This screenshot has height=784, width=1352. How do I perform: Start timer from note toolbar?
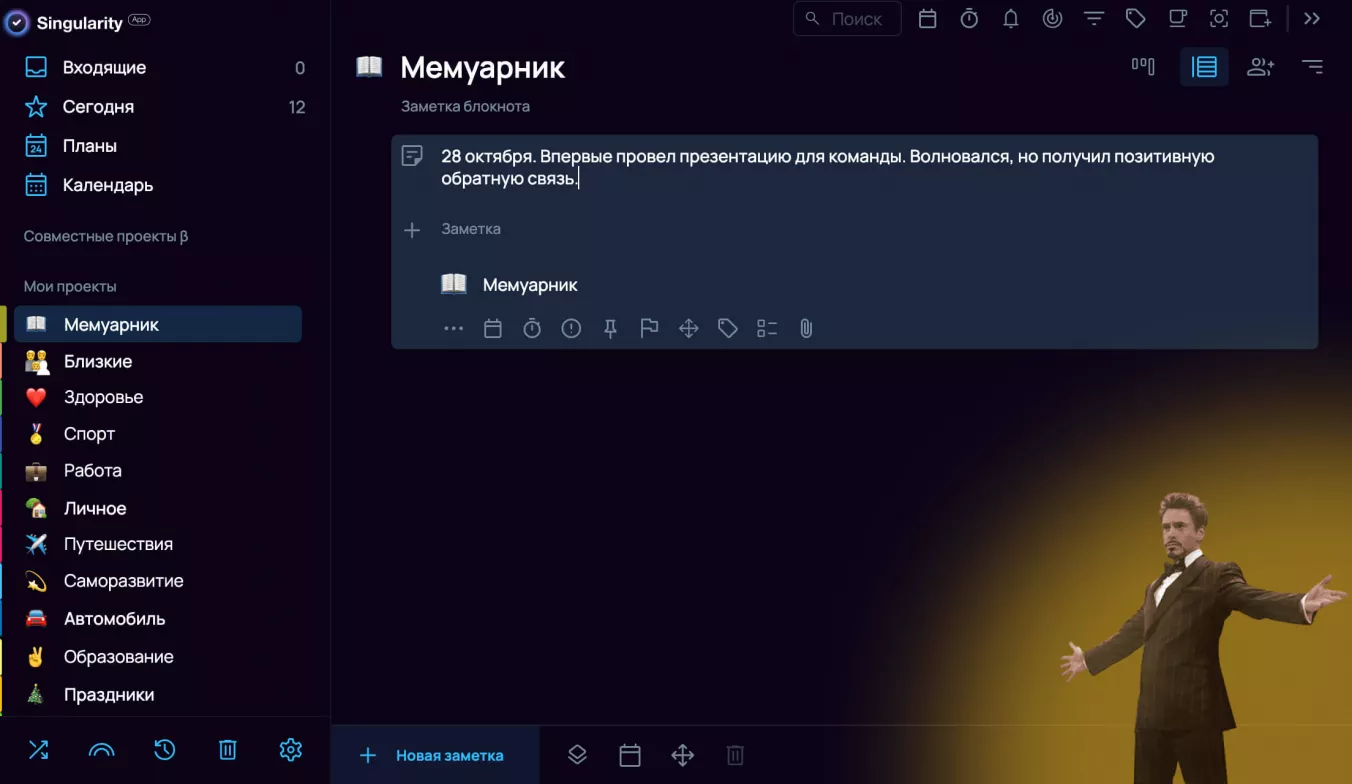tap(532, 328)
